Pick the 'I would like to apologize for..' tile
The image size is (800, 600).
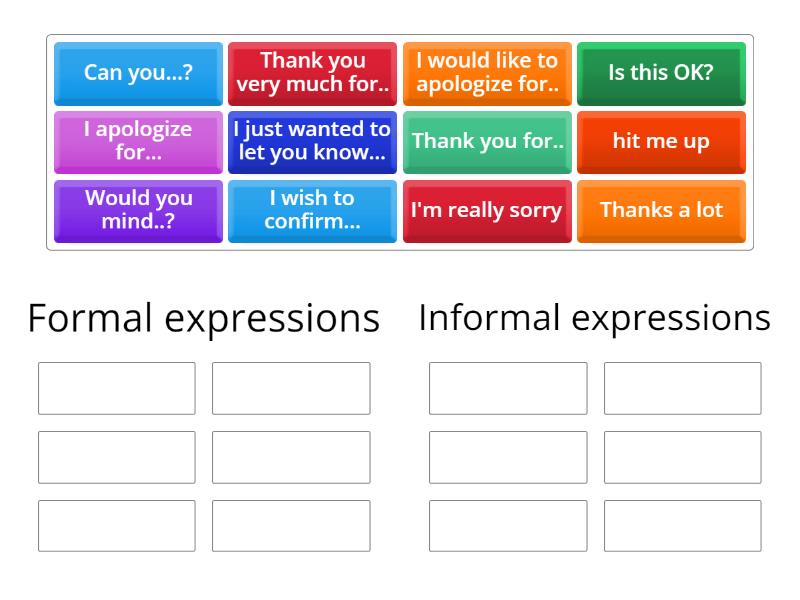click(x=487, y=73)
